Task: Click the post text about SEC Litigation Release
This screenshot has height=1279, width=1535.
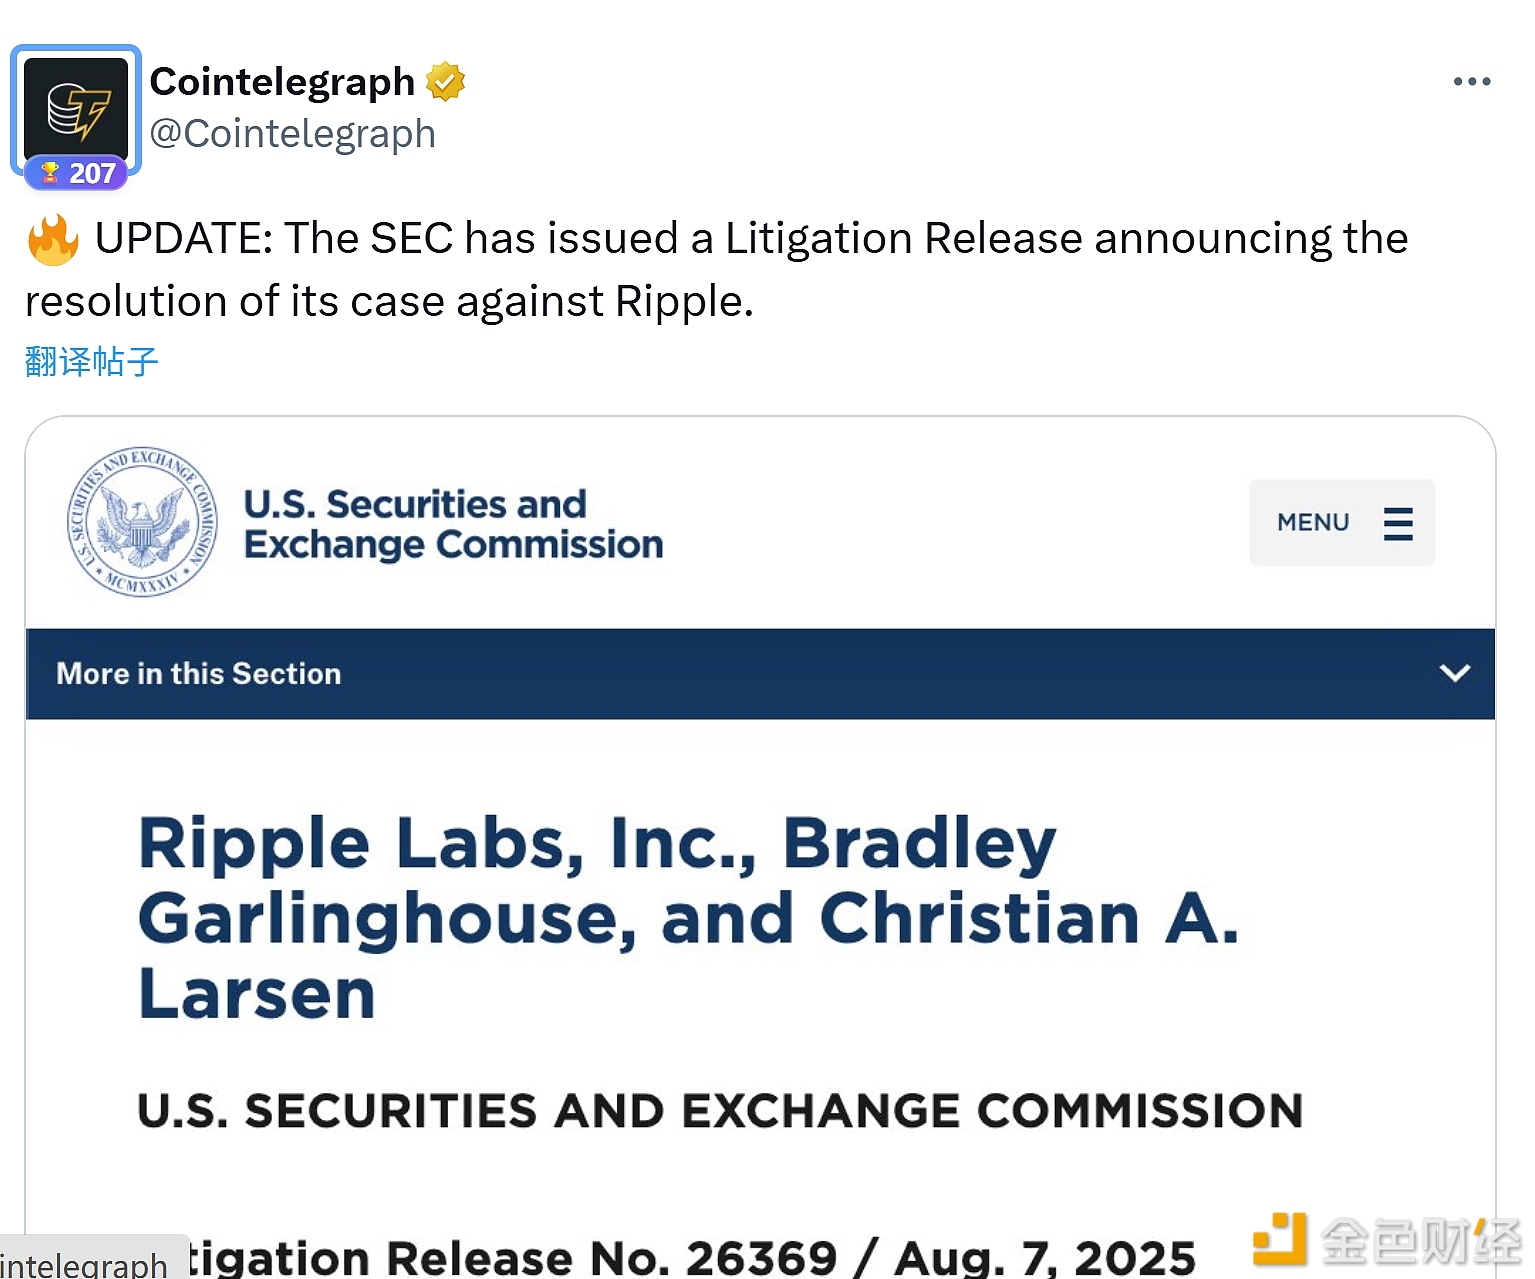Action: pos(716,269)
